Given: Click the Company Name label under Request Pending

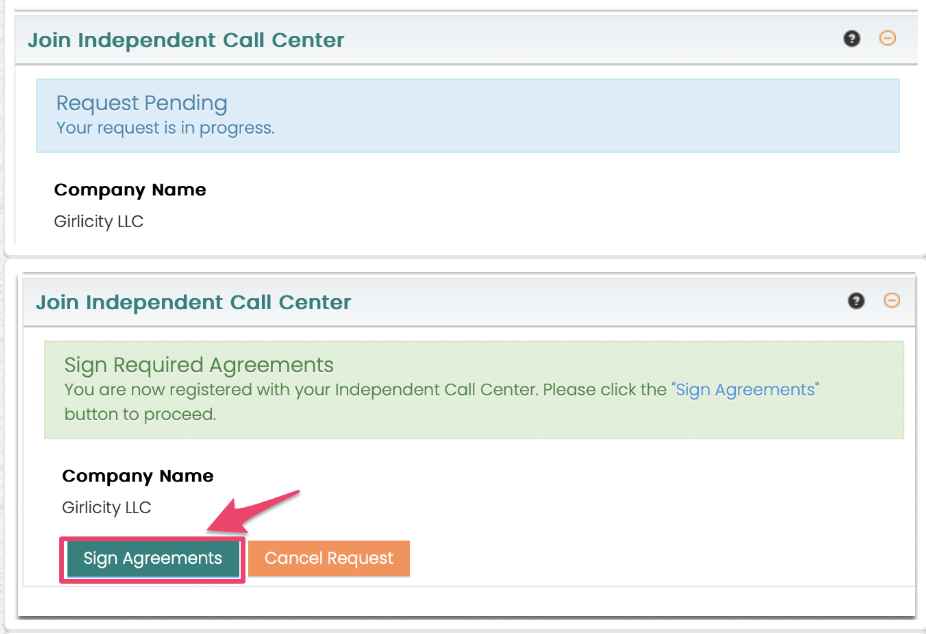Looking at the screenshot, I should 130,190.
